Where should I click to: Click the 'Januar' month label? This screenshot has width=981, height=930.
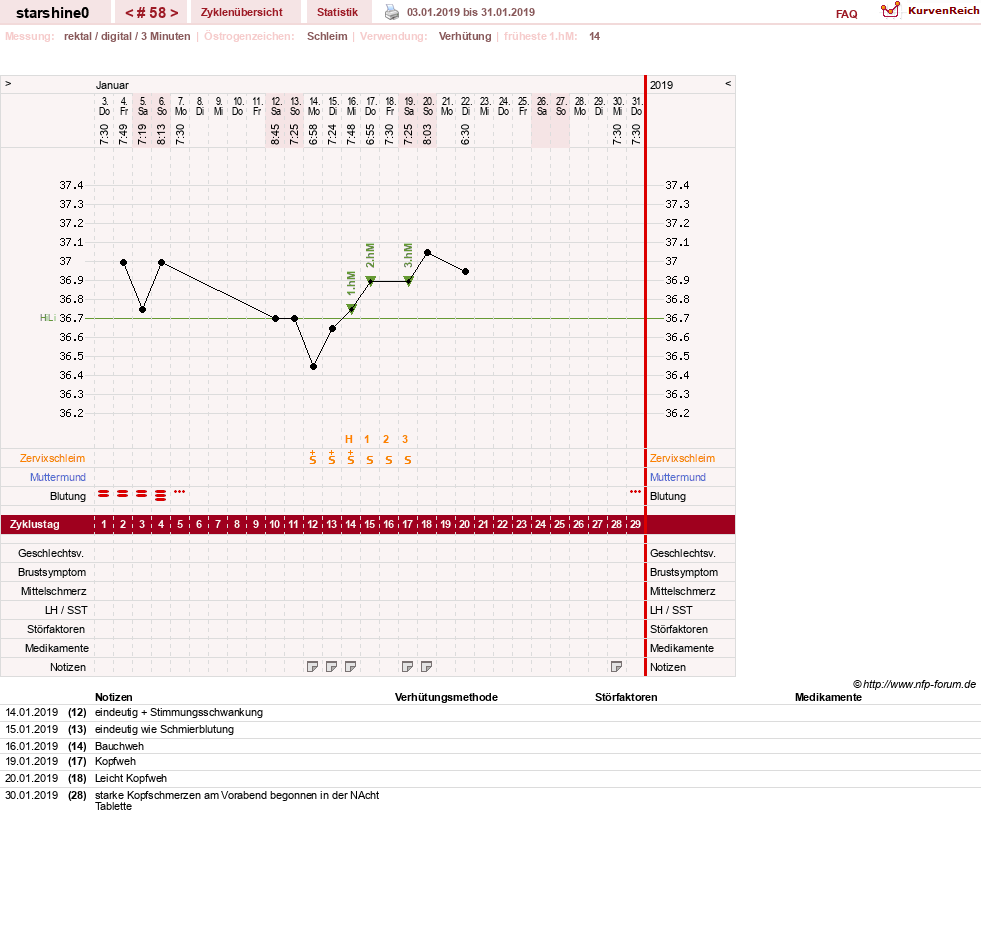point(112,85)
